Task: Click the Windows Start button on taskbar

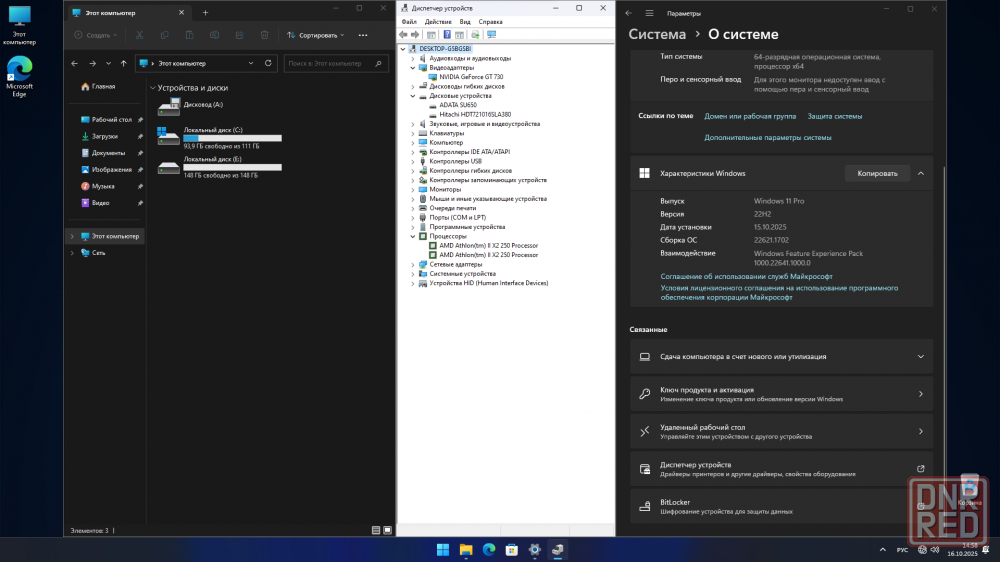Action: click(x=442, y=549)
